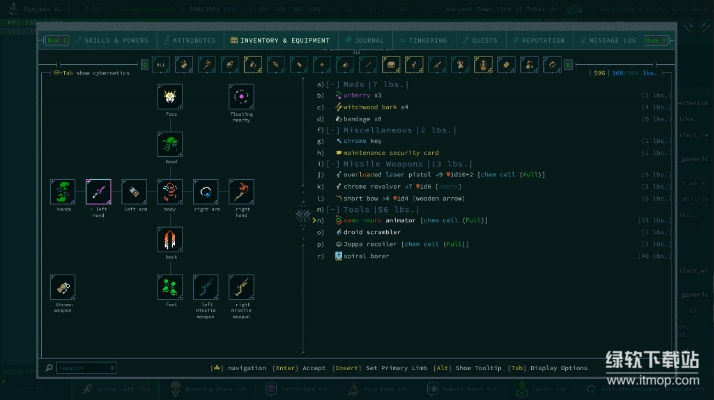
Task: Select the left hand weapon slot
Action: [x=98, y=191]
